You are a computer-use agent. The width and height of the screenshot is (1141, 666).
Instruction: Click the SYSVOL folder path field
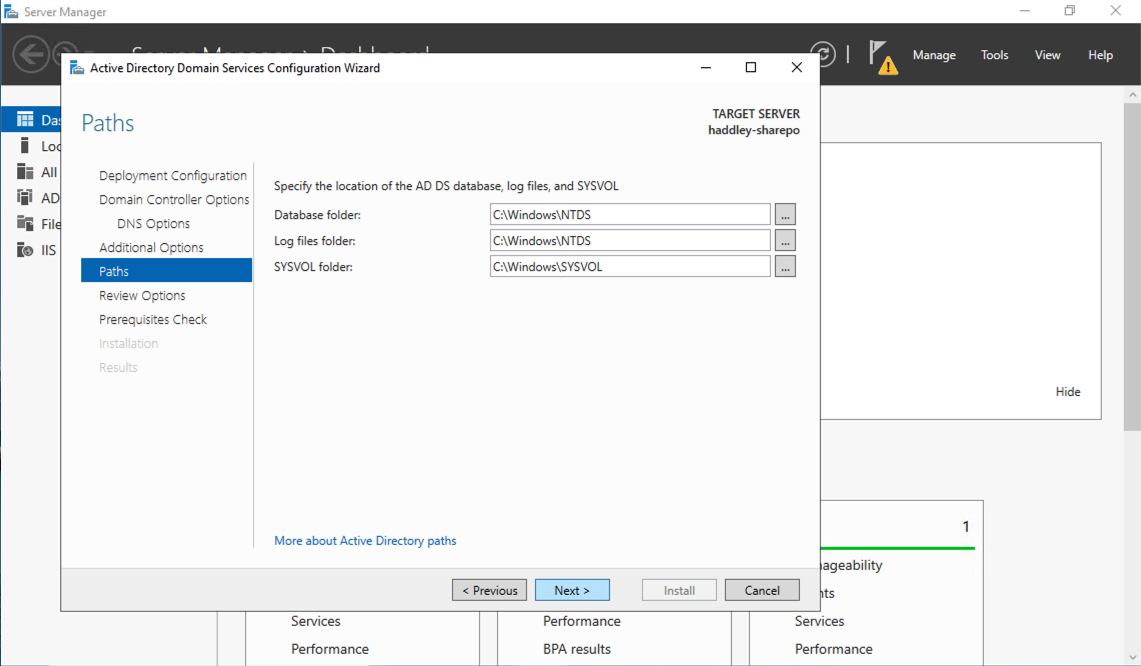coord(629,266)
